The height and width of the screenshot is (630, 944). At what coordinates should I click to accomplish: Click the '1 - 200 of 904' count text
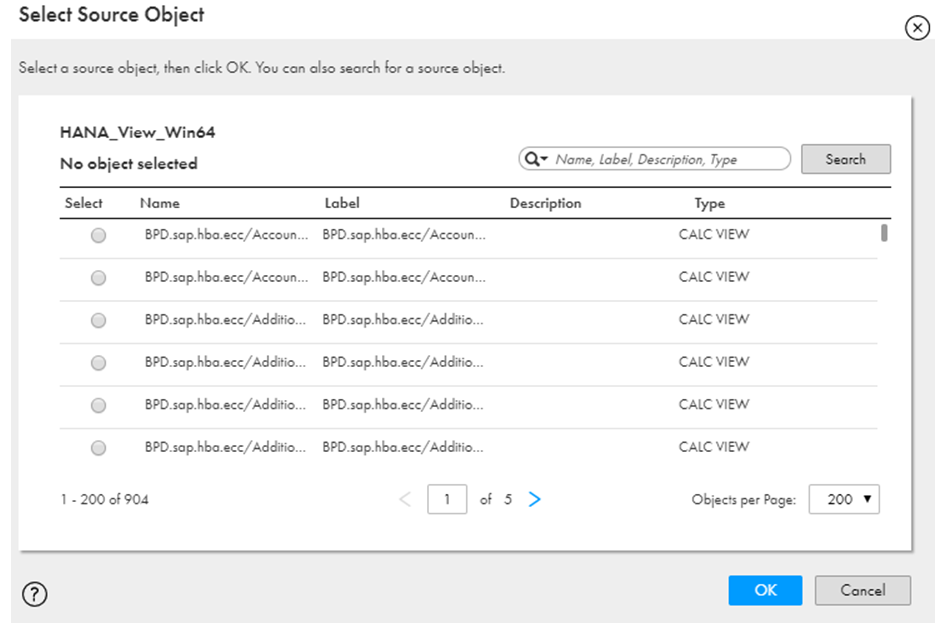(x=105, y=499)
